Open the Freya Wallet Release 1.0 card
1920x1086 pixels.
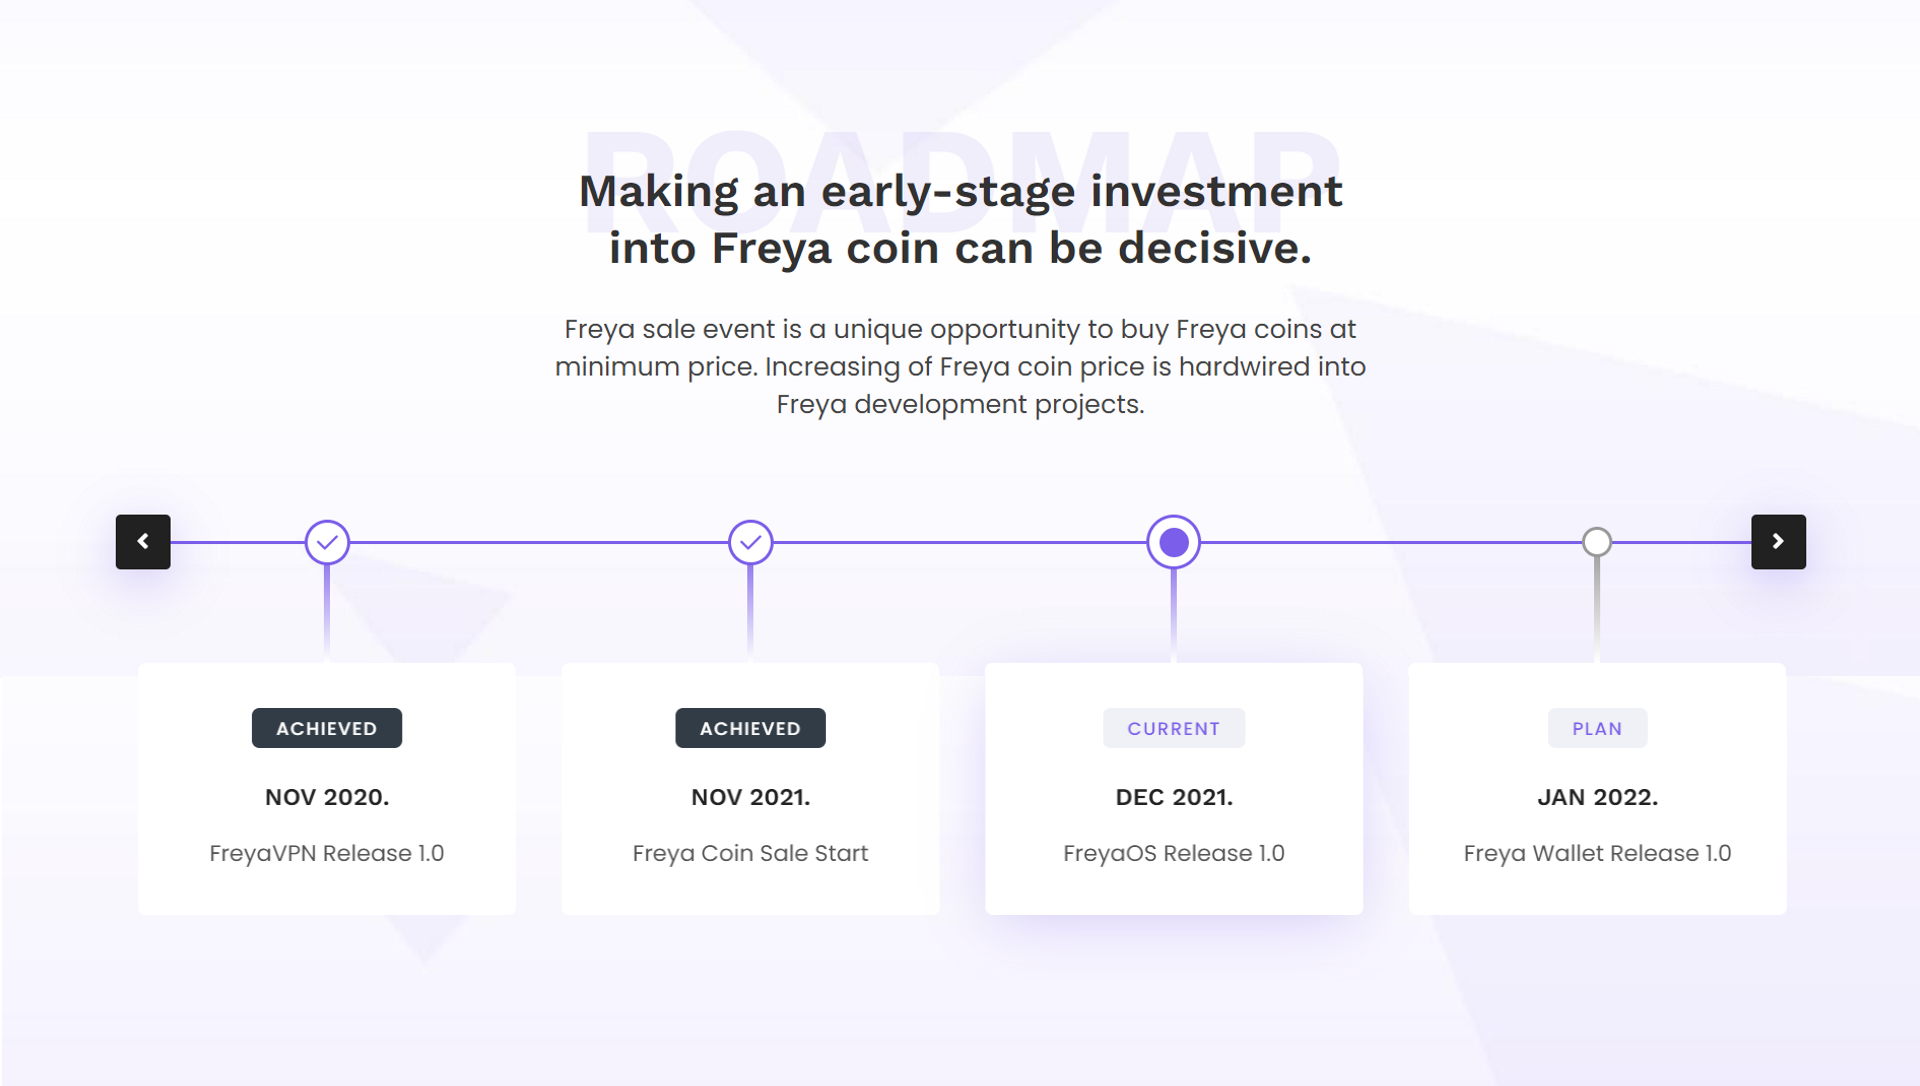1597,789
